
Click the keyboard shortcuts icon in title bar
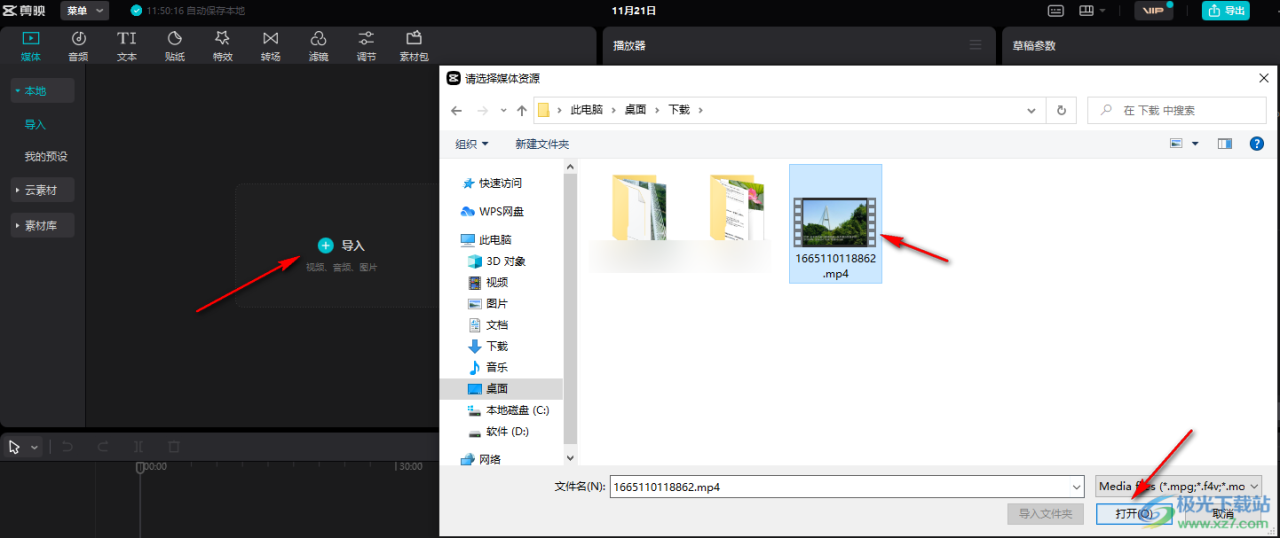1056,10
